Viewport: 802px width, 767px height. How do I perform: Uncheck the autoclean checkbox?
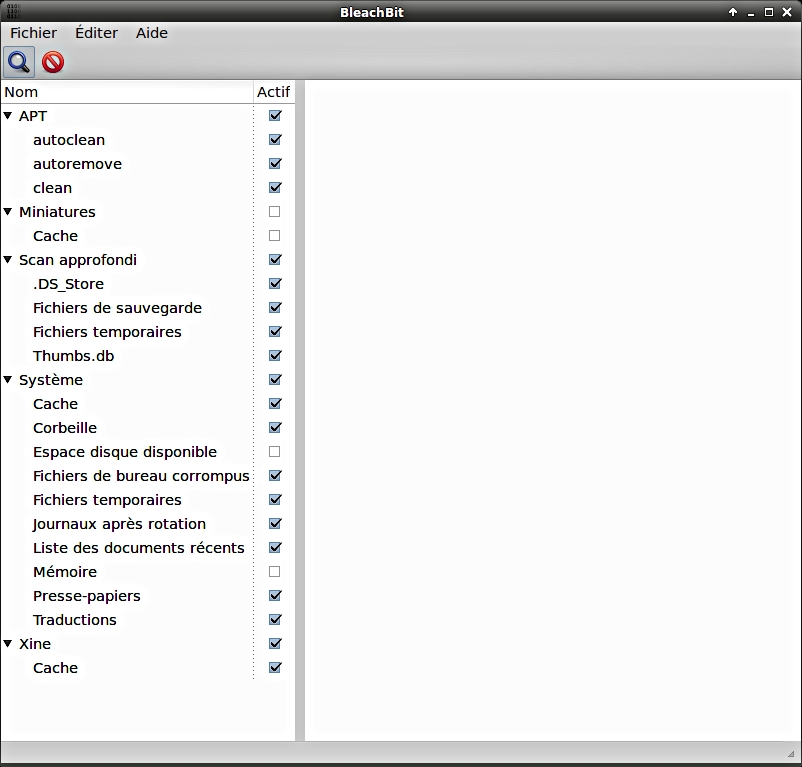275,140
